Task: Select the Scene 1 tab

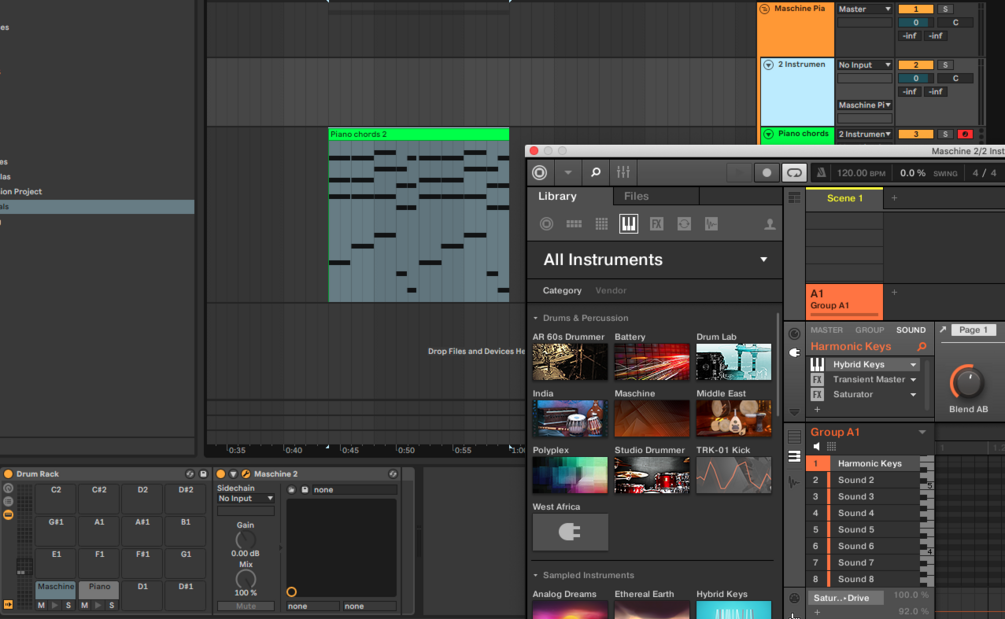Action: (x=844, y=198)
